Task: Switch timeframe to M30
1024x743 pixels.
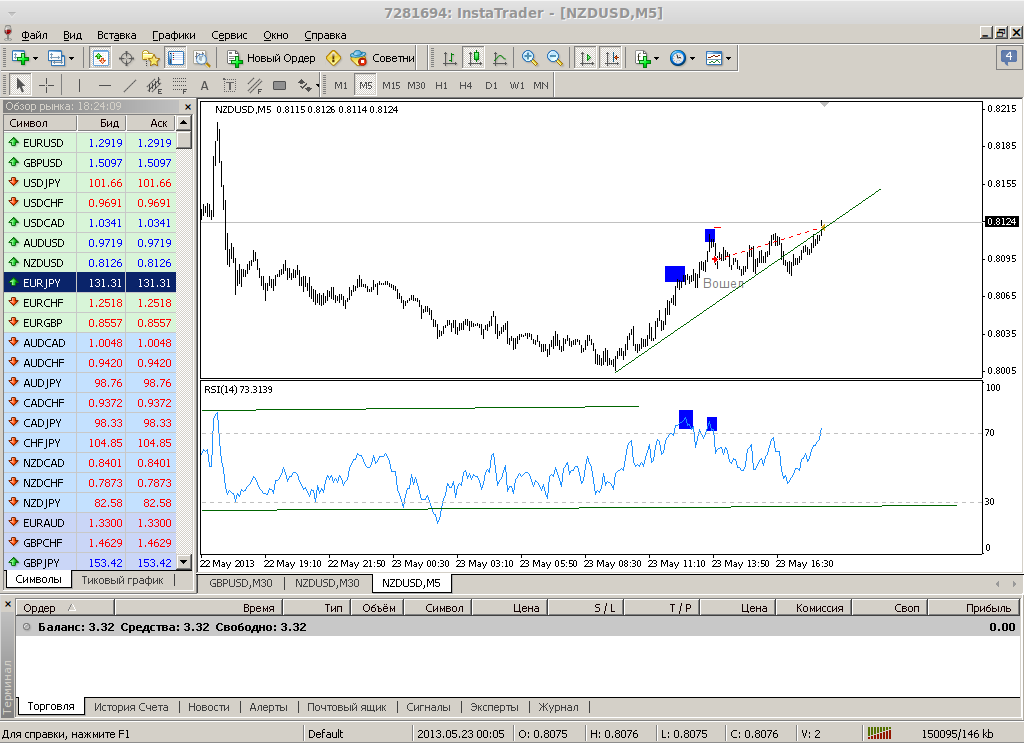Action: tap(416, 85)
